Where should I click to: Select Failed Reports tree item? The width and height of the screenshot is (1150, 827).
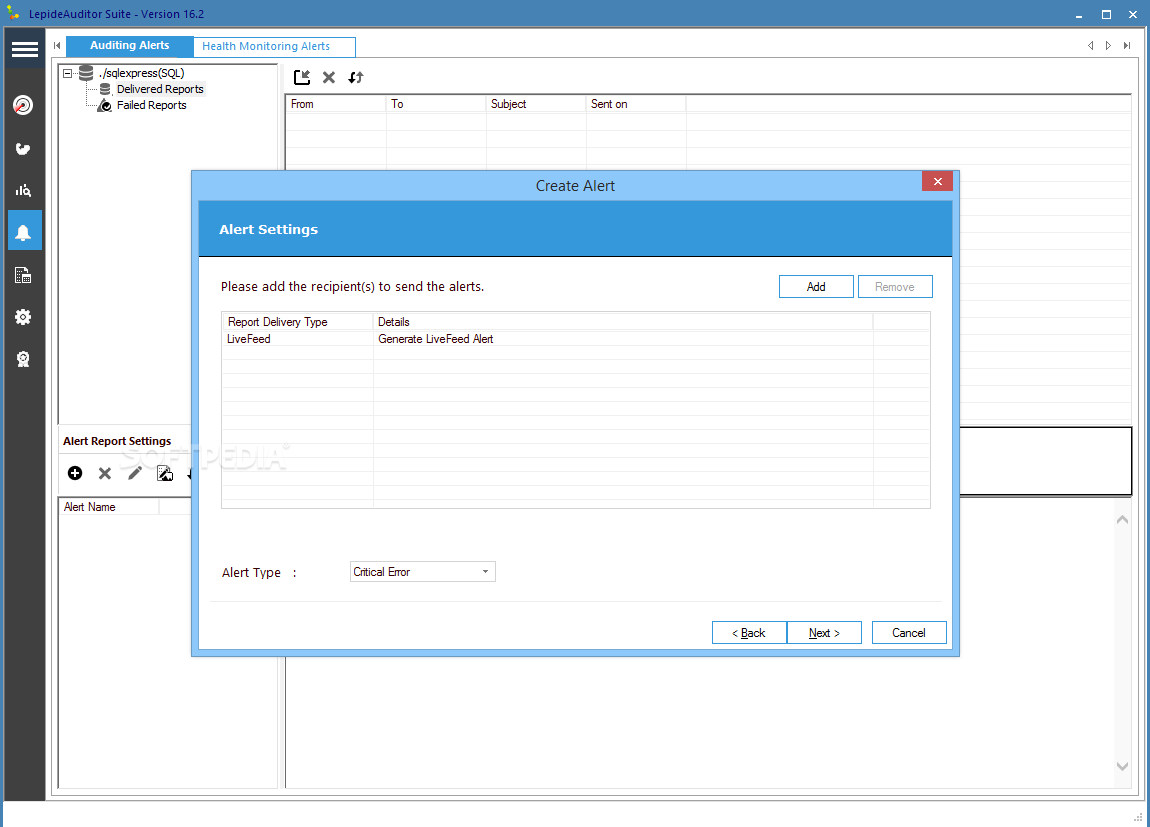151,105
